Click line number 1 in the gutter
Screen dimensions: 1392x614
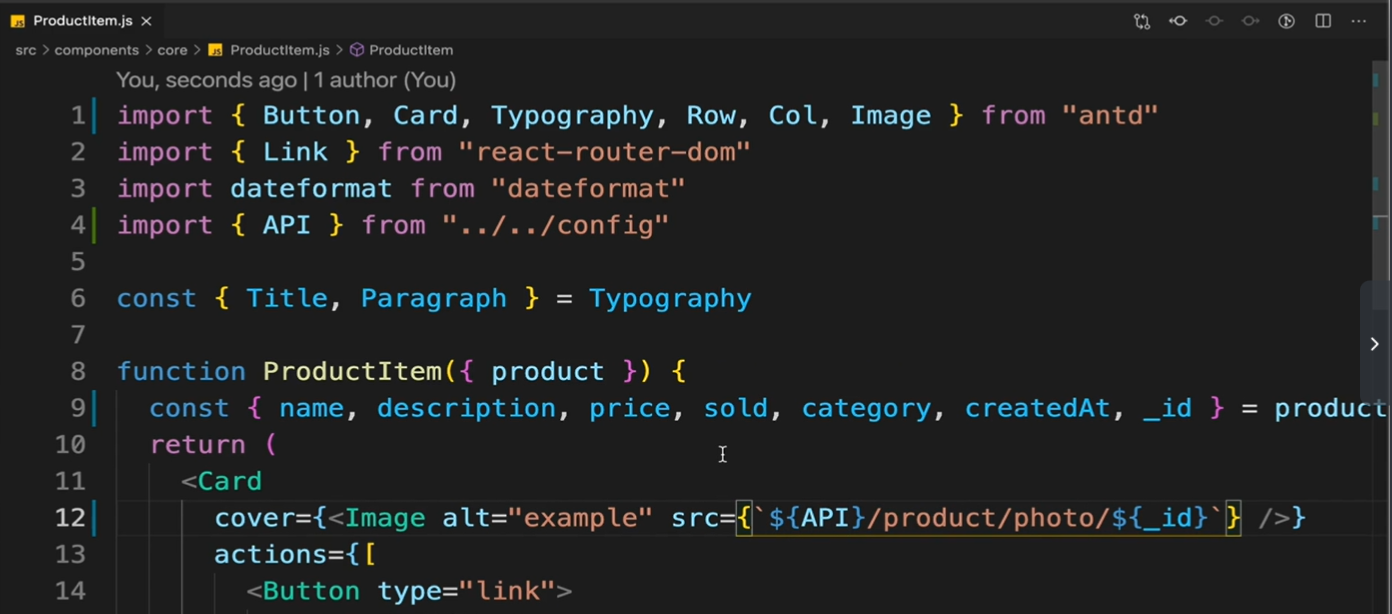(78, 116)
